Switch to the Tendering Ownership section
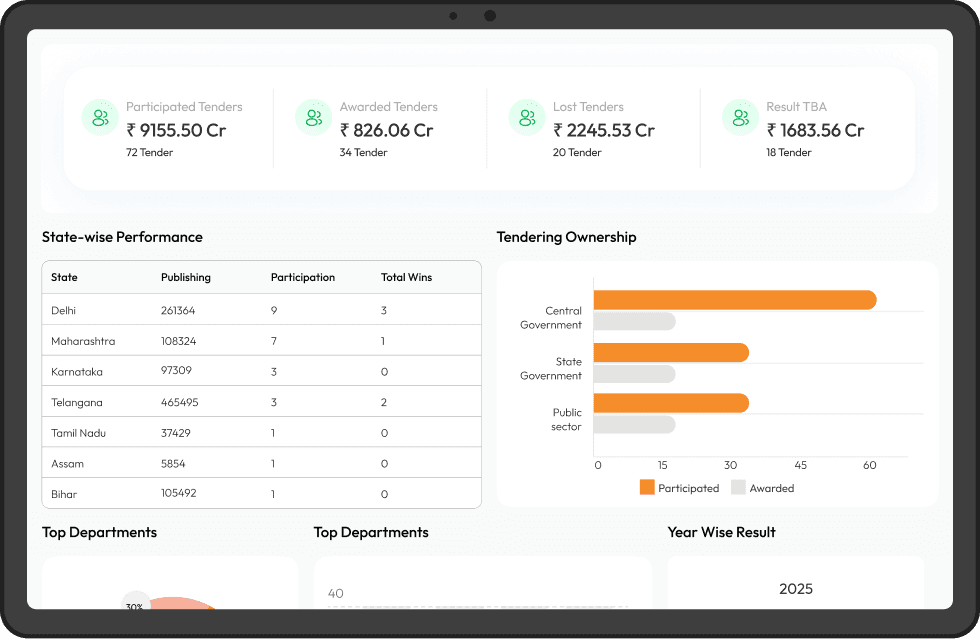The width and height of the screenshot is (980, 639). pos(566,237)
